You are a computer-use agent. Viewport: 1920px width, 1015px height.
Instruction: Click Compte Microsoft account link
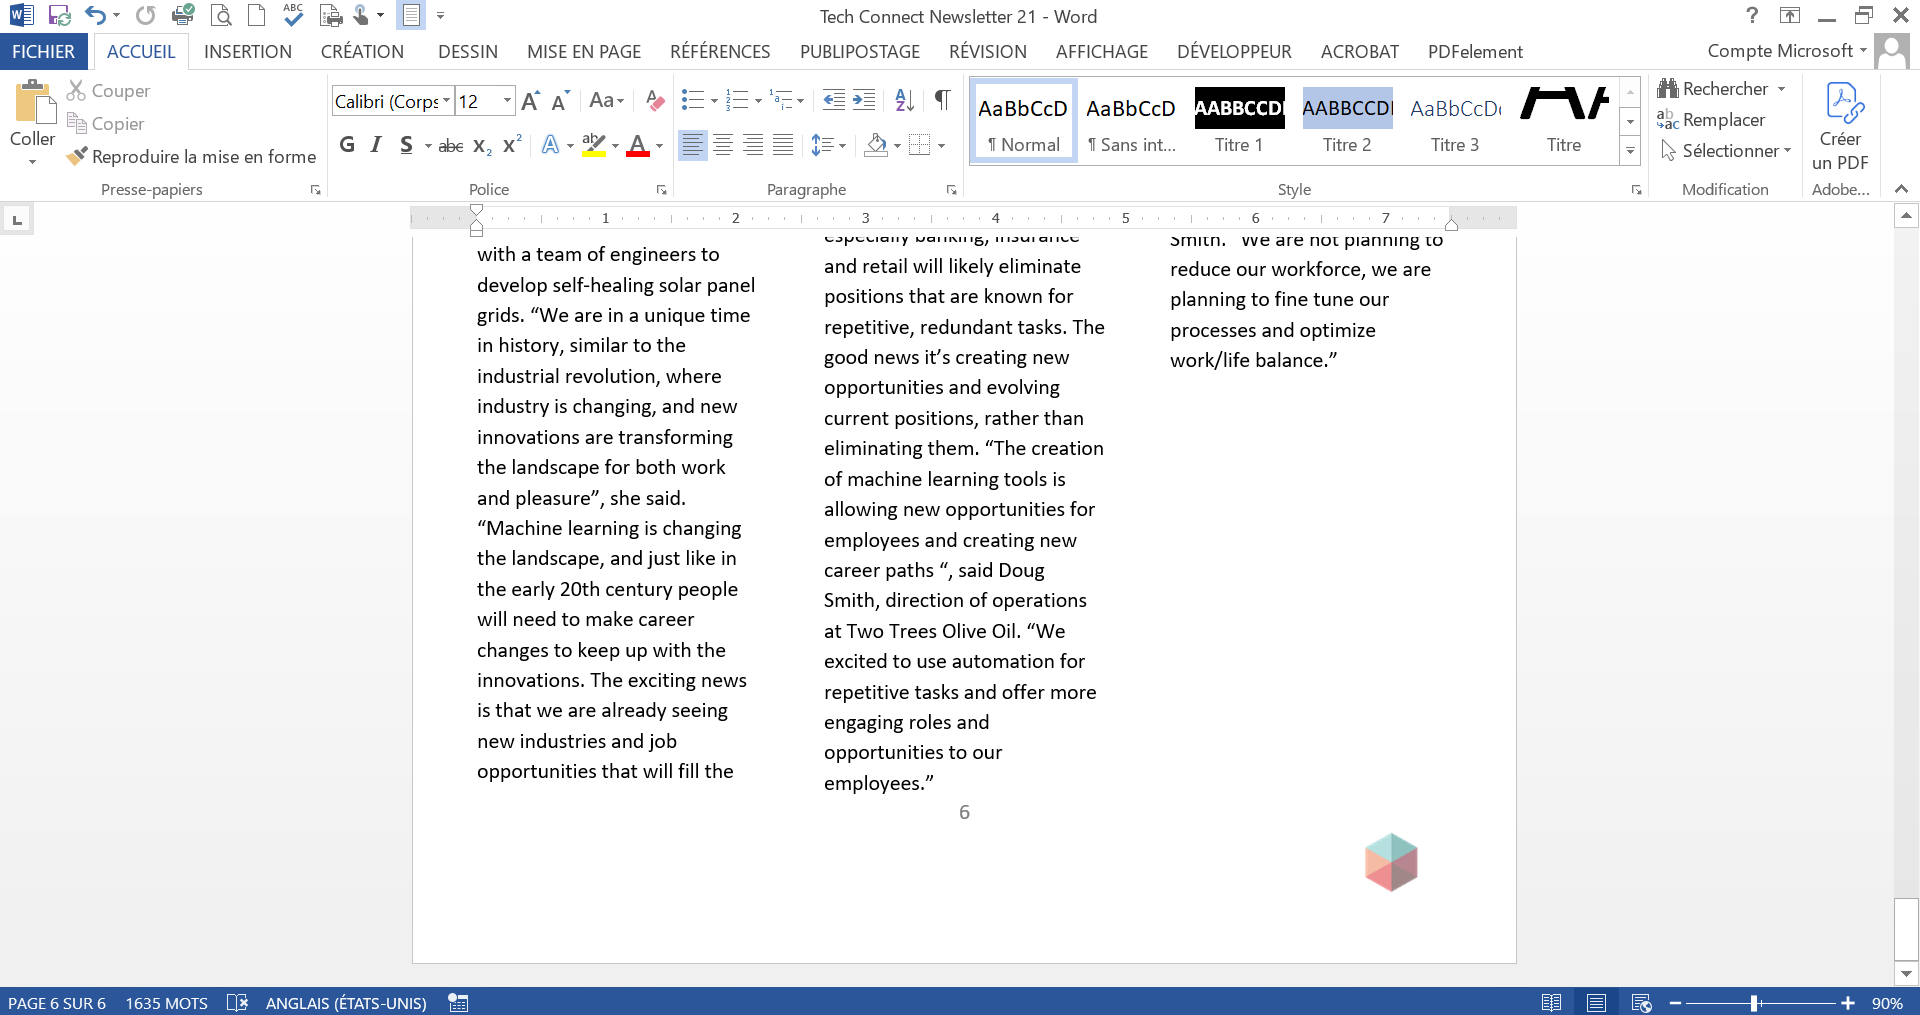click(1787, 51)
